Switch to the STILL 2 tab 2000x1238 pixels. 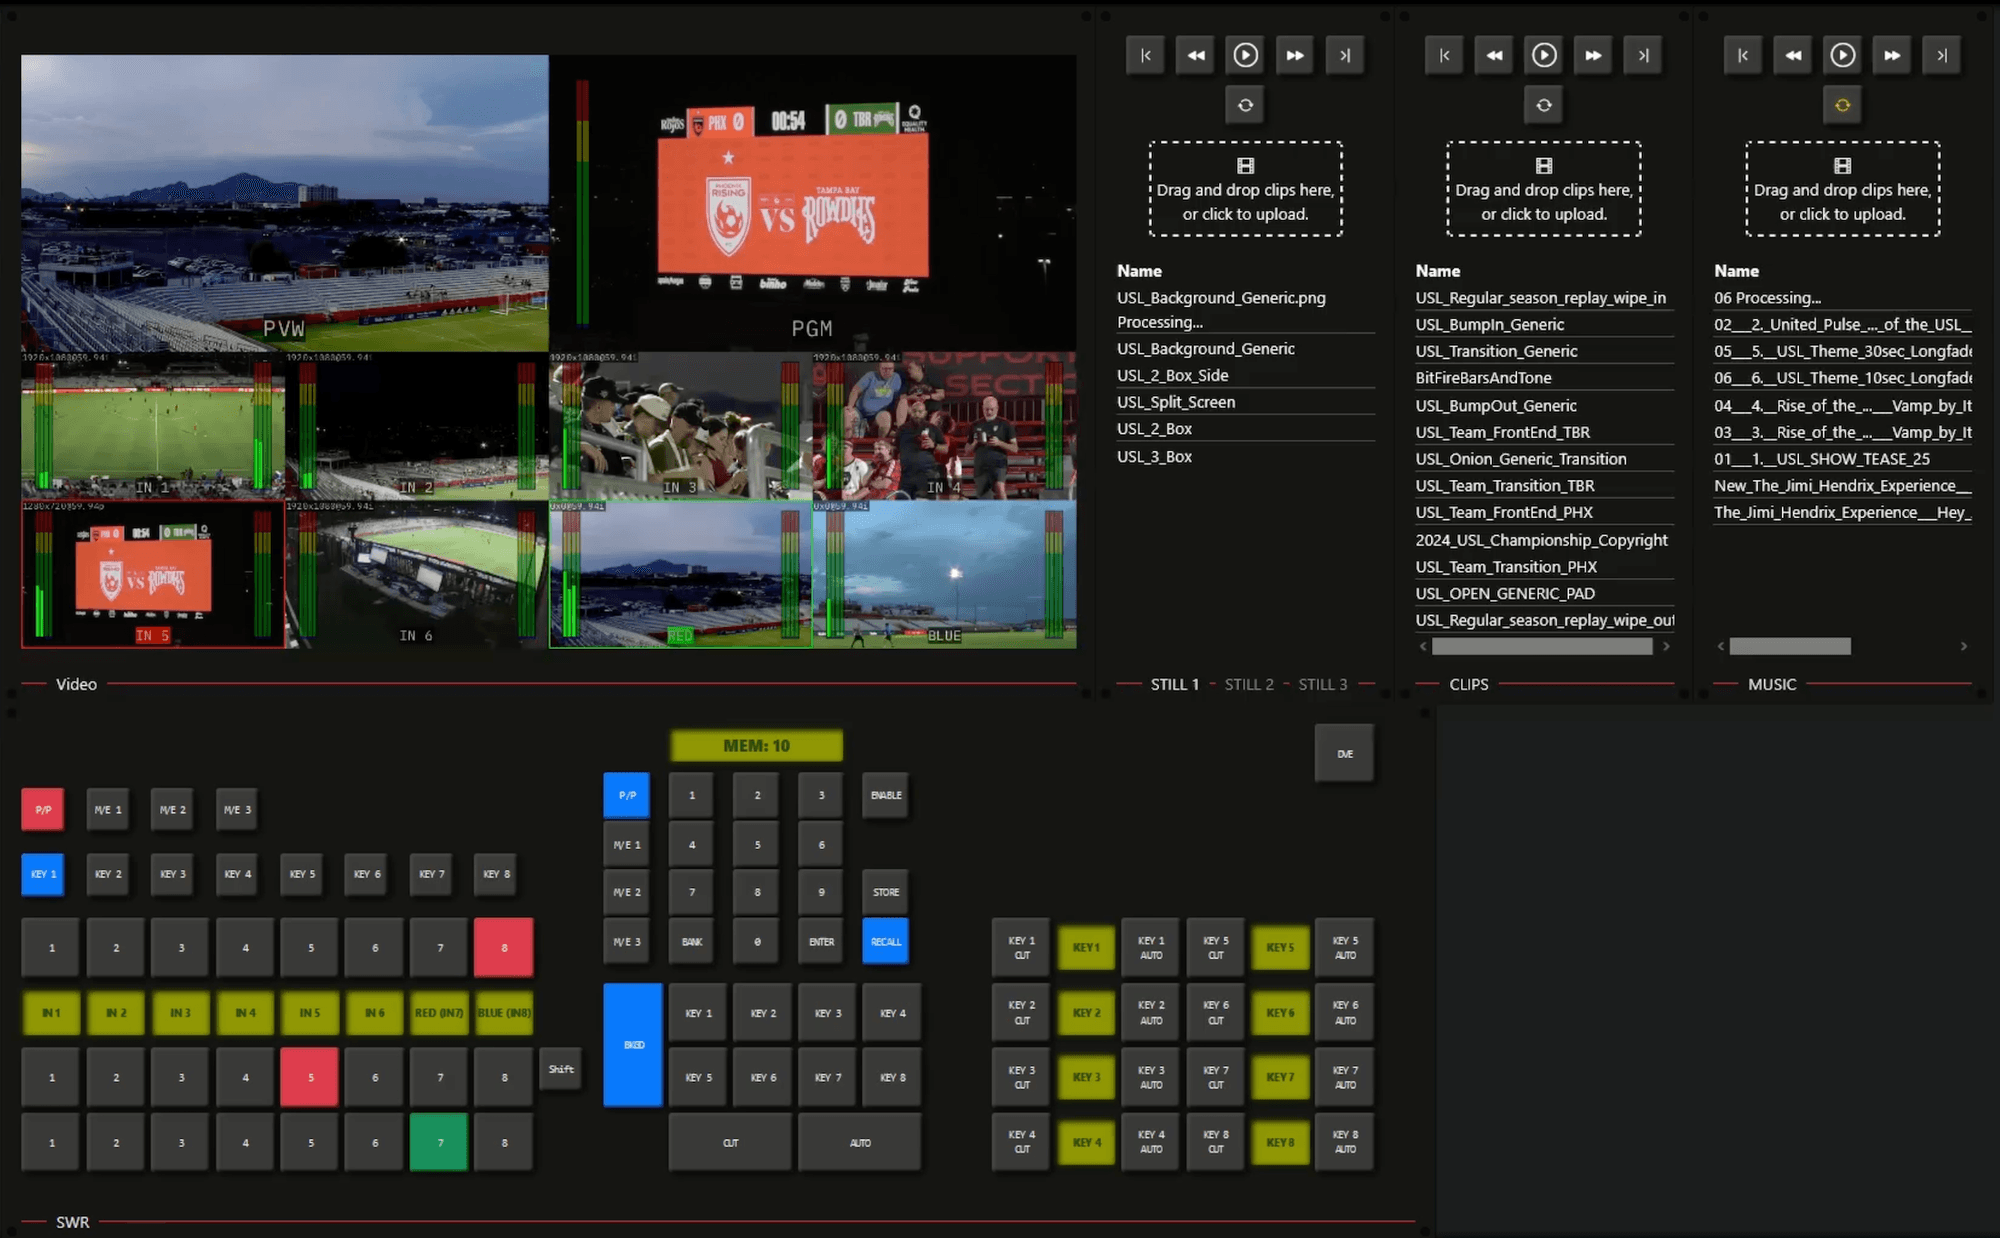click(x=1248, y=684)
